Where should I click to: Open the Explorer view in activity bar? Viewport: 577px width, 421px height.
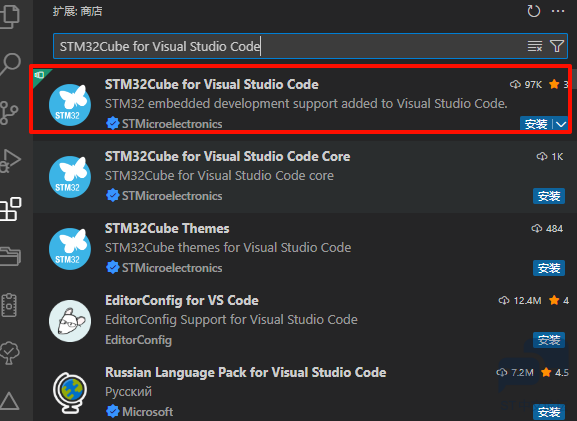9,15
